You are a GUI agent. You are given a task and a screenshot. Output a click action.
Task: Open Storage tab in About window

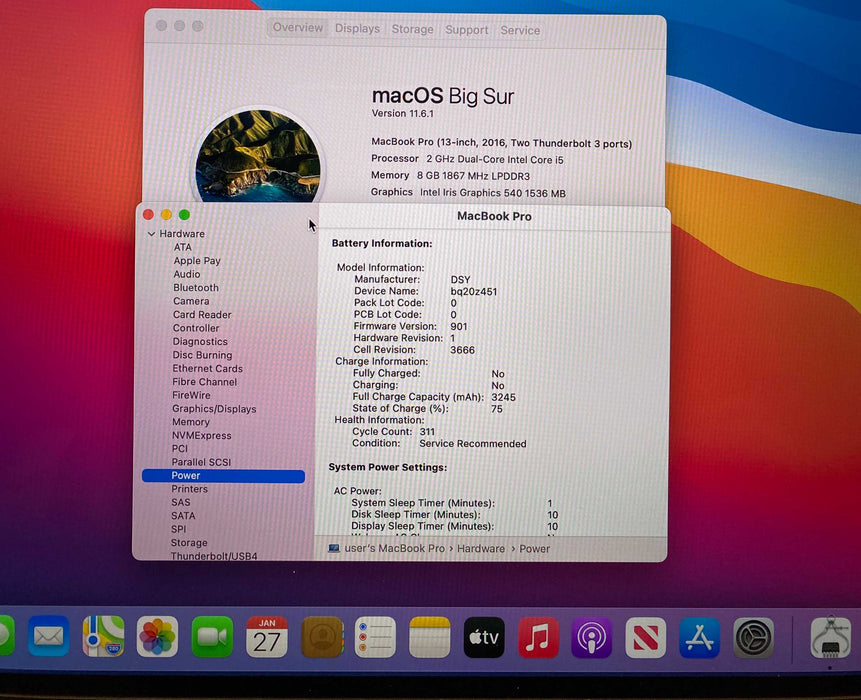[412, 29]
